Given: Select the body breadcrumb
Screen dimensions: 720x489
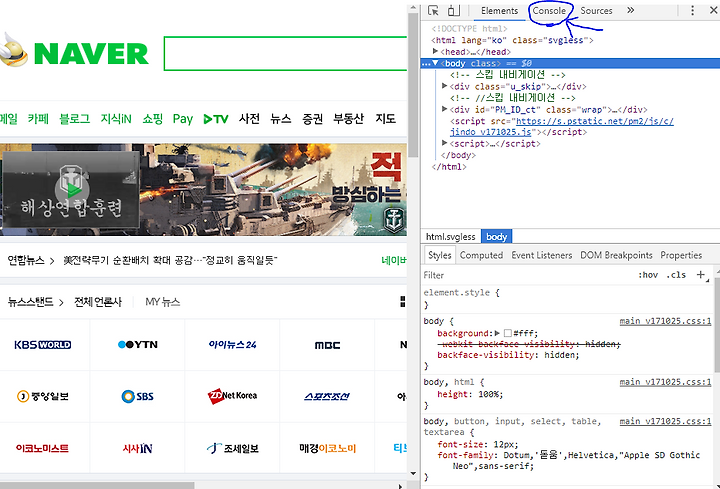Looking at the screenshot, I should coord(496,236).
